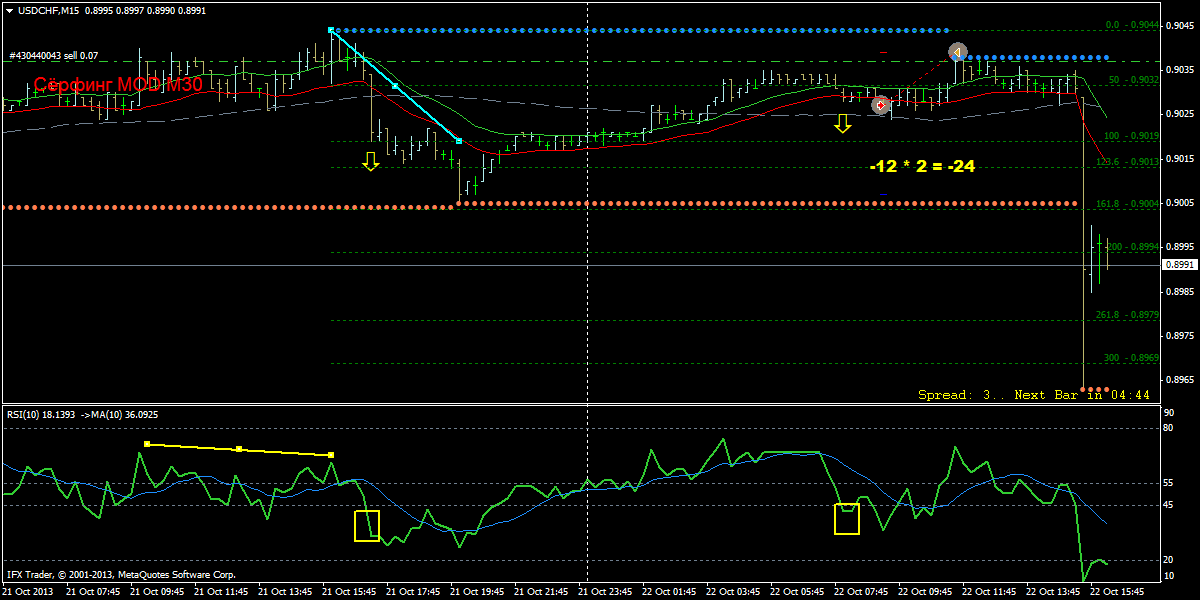The image size is (1200, 600).
Task: Click time axis label 22 Oct 13:45
Action: pos(1055,592)
